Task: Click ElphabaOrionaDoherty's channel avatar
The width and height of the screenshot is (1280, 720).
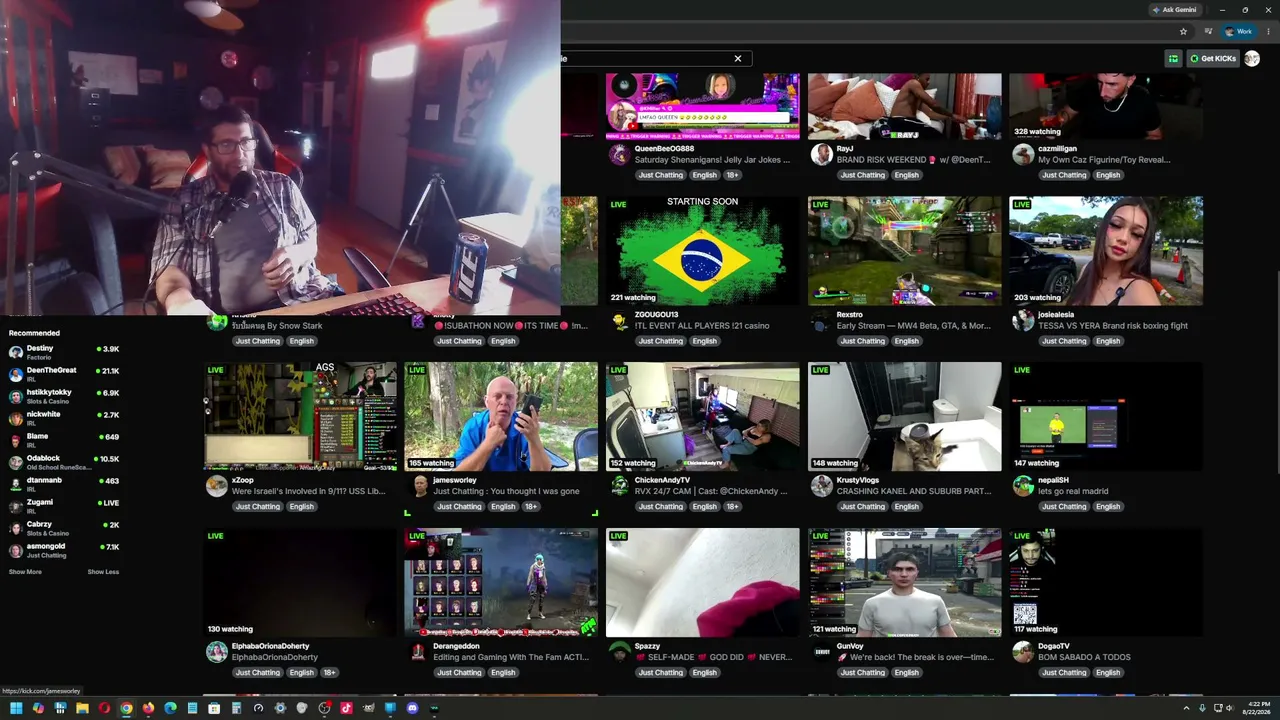Action: pos(217,652)
